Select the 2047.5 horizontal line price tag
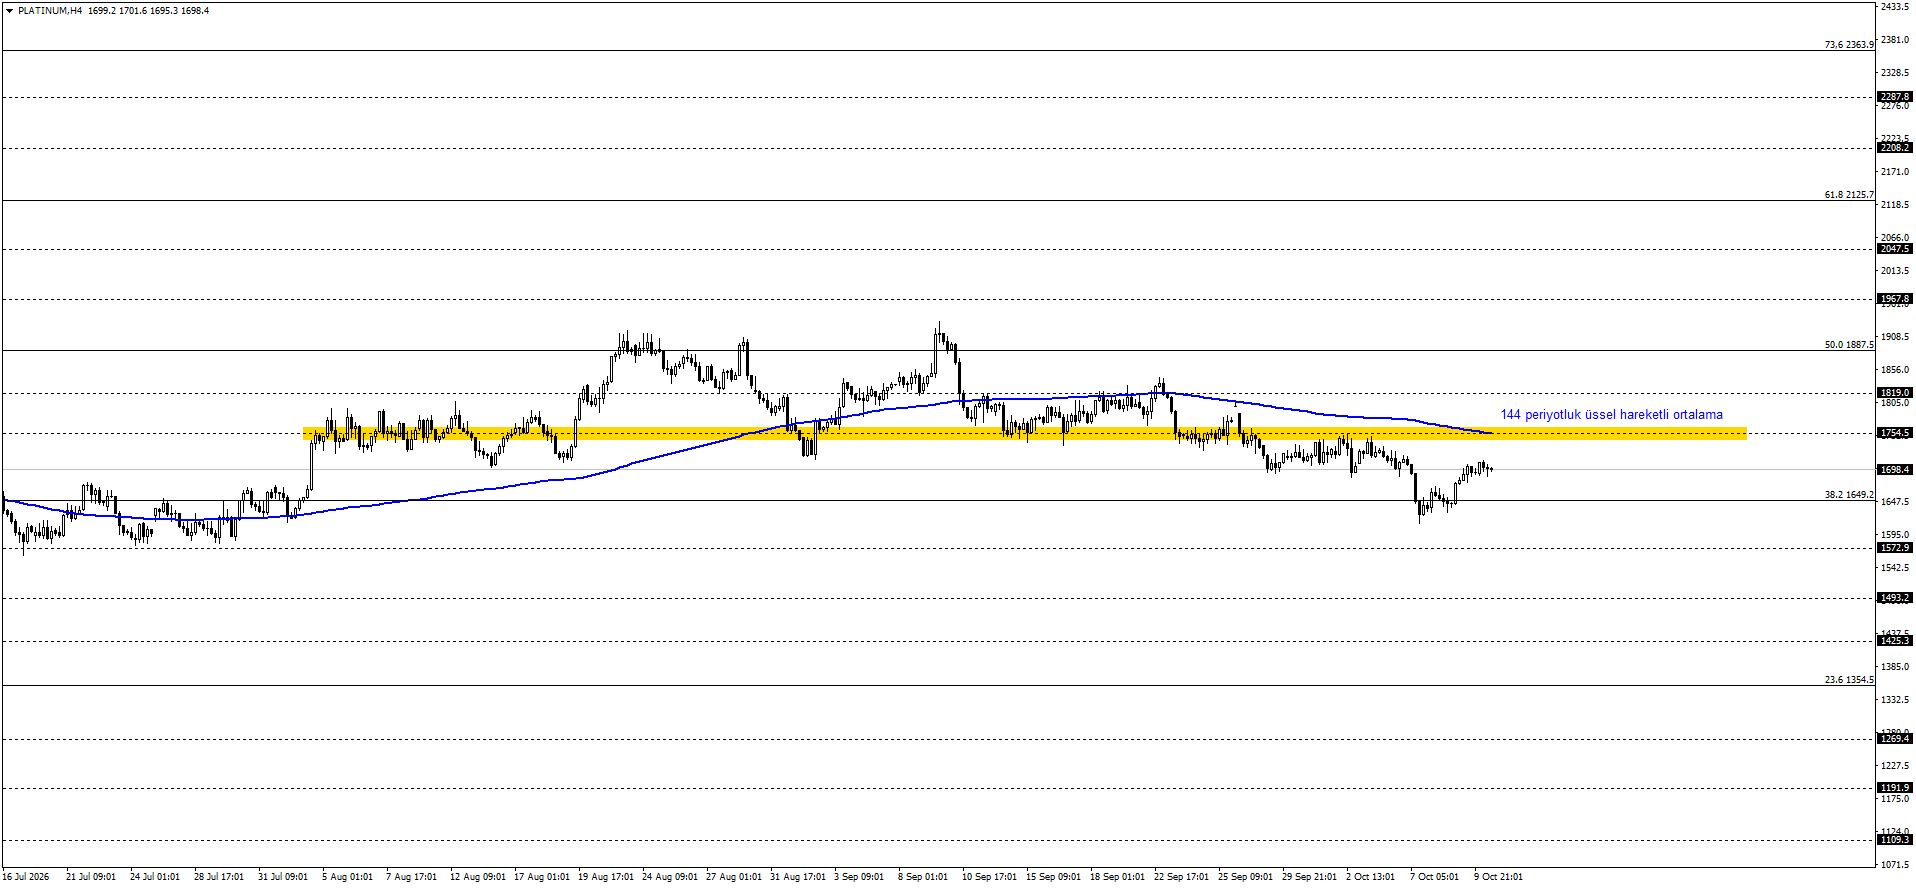This screenshot has height=888, width=1916. (x=1895, y=249)
